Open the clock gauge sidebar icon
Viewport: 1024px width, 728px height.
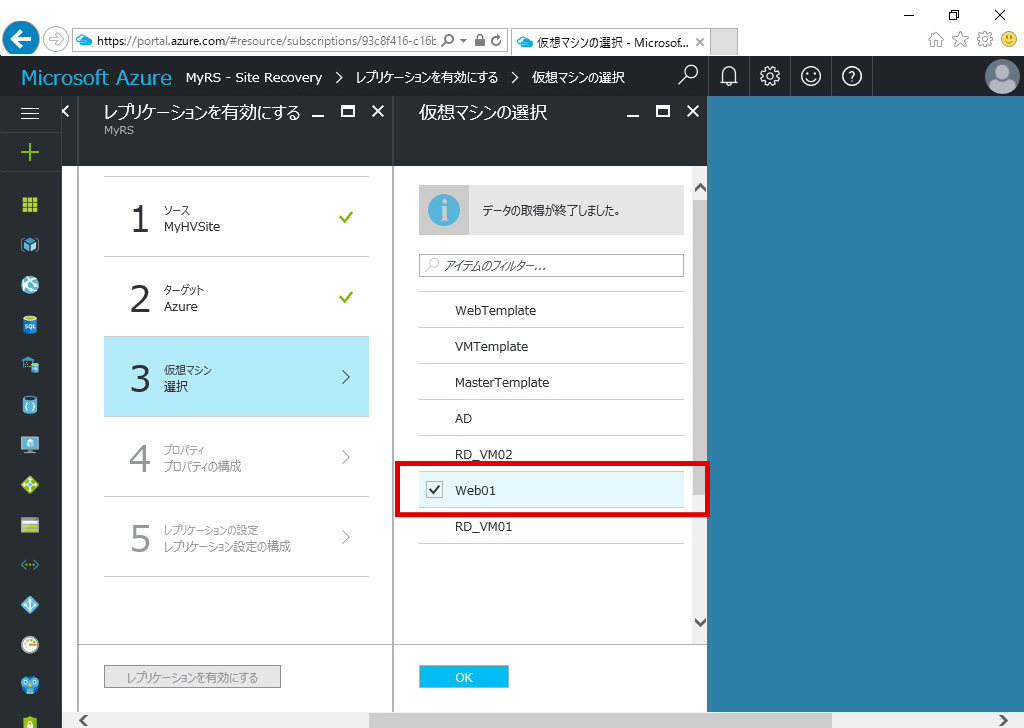[x=30, y=644]
